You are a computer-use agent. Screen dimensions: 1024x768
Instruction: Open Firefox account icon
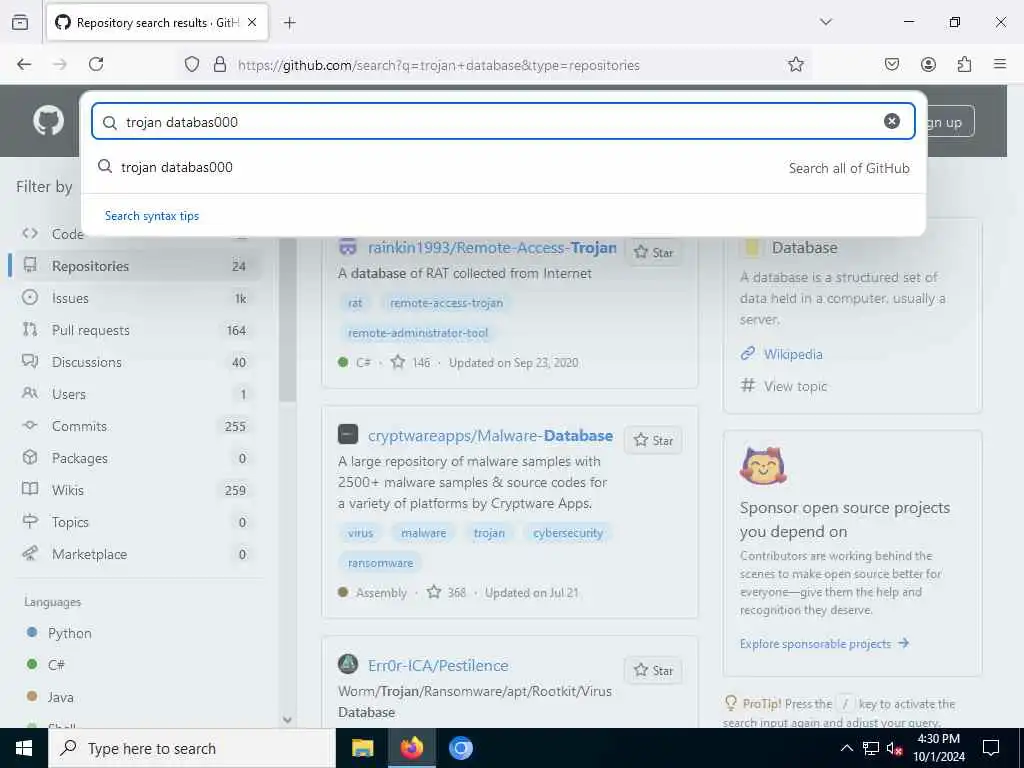pyautogui.click(x=928, y=64)
